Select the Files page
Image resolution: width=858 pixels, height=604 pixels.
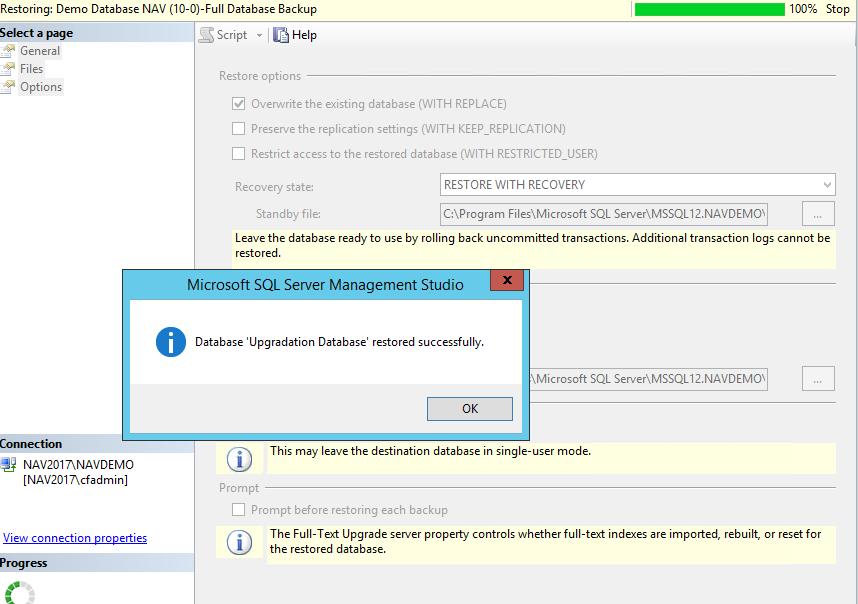(31, 69)
